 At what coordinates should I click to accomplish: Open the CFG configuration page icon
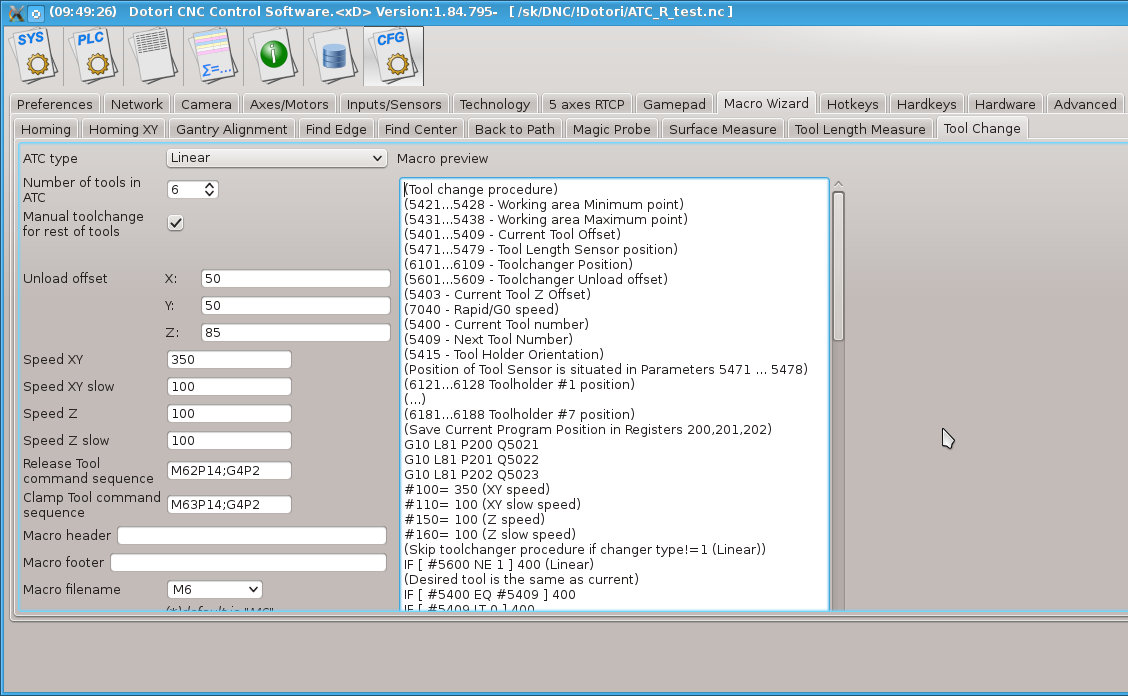click(394, 56)
